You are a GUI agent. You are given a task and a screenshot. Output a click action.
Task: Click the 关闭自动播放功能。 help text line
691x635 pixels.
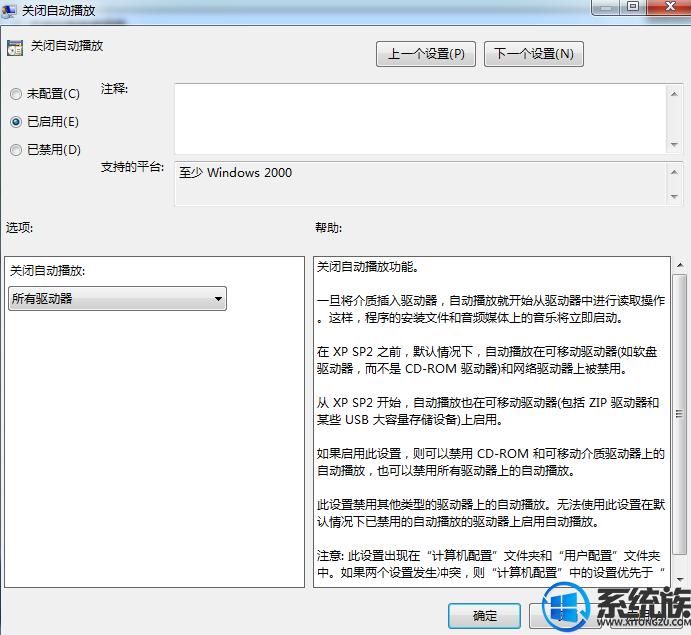pos(368,267)
